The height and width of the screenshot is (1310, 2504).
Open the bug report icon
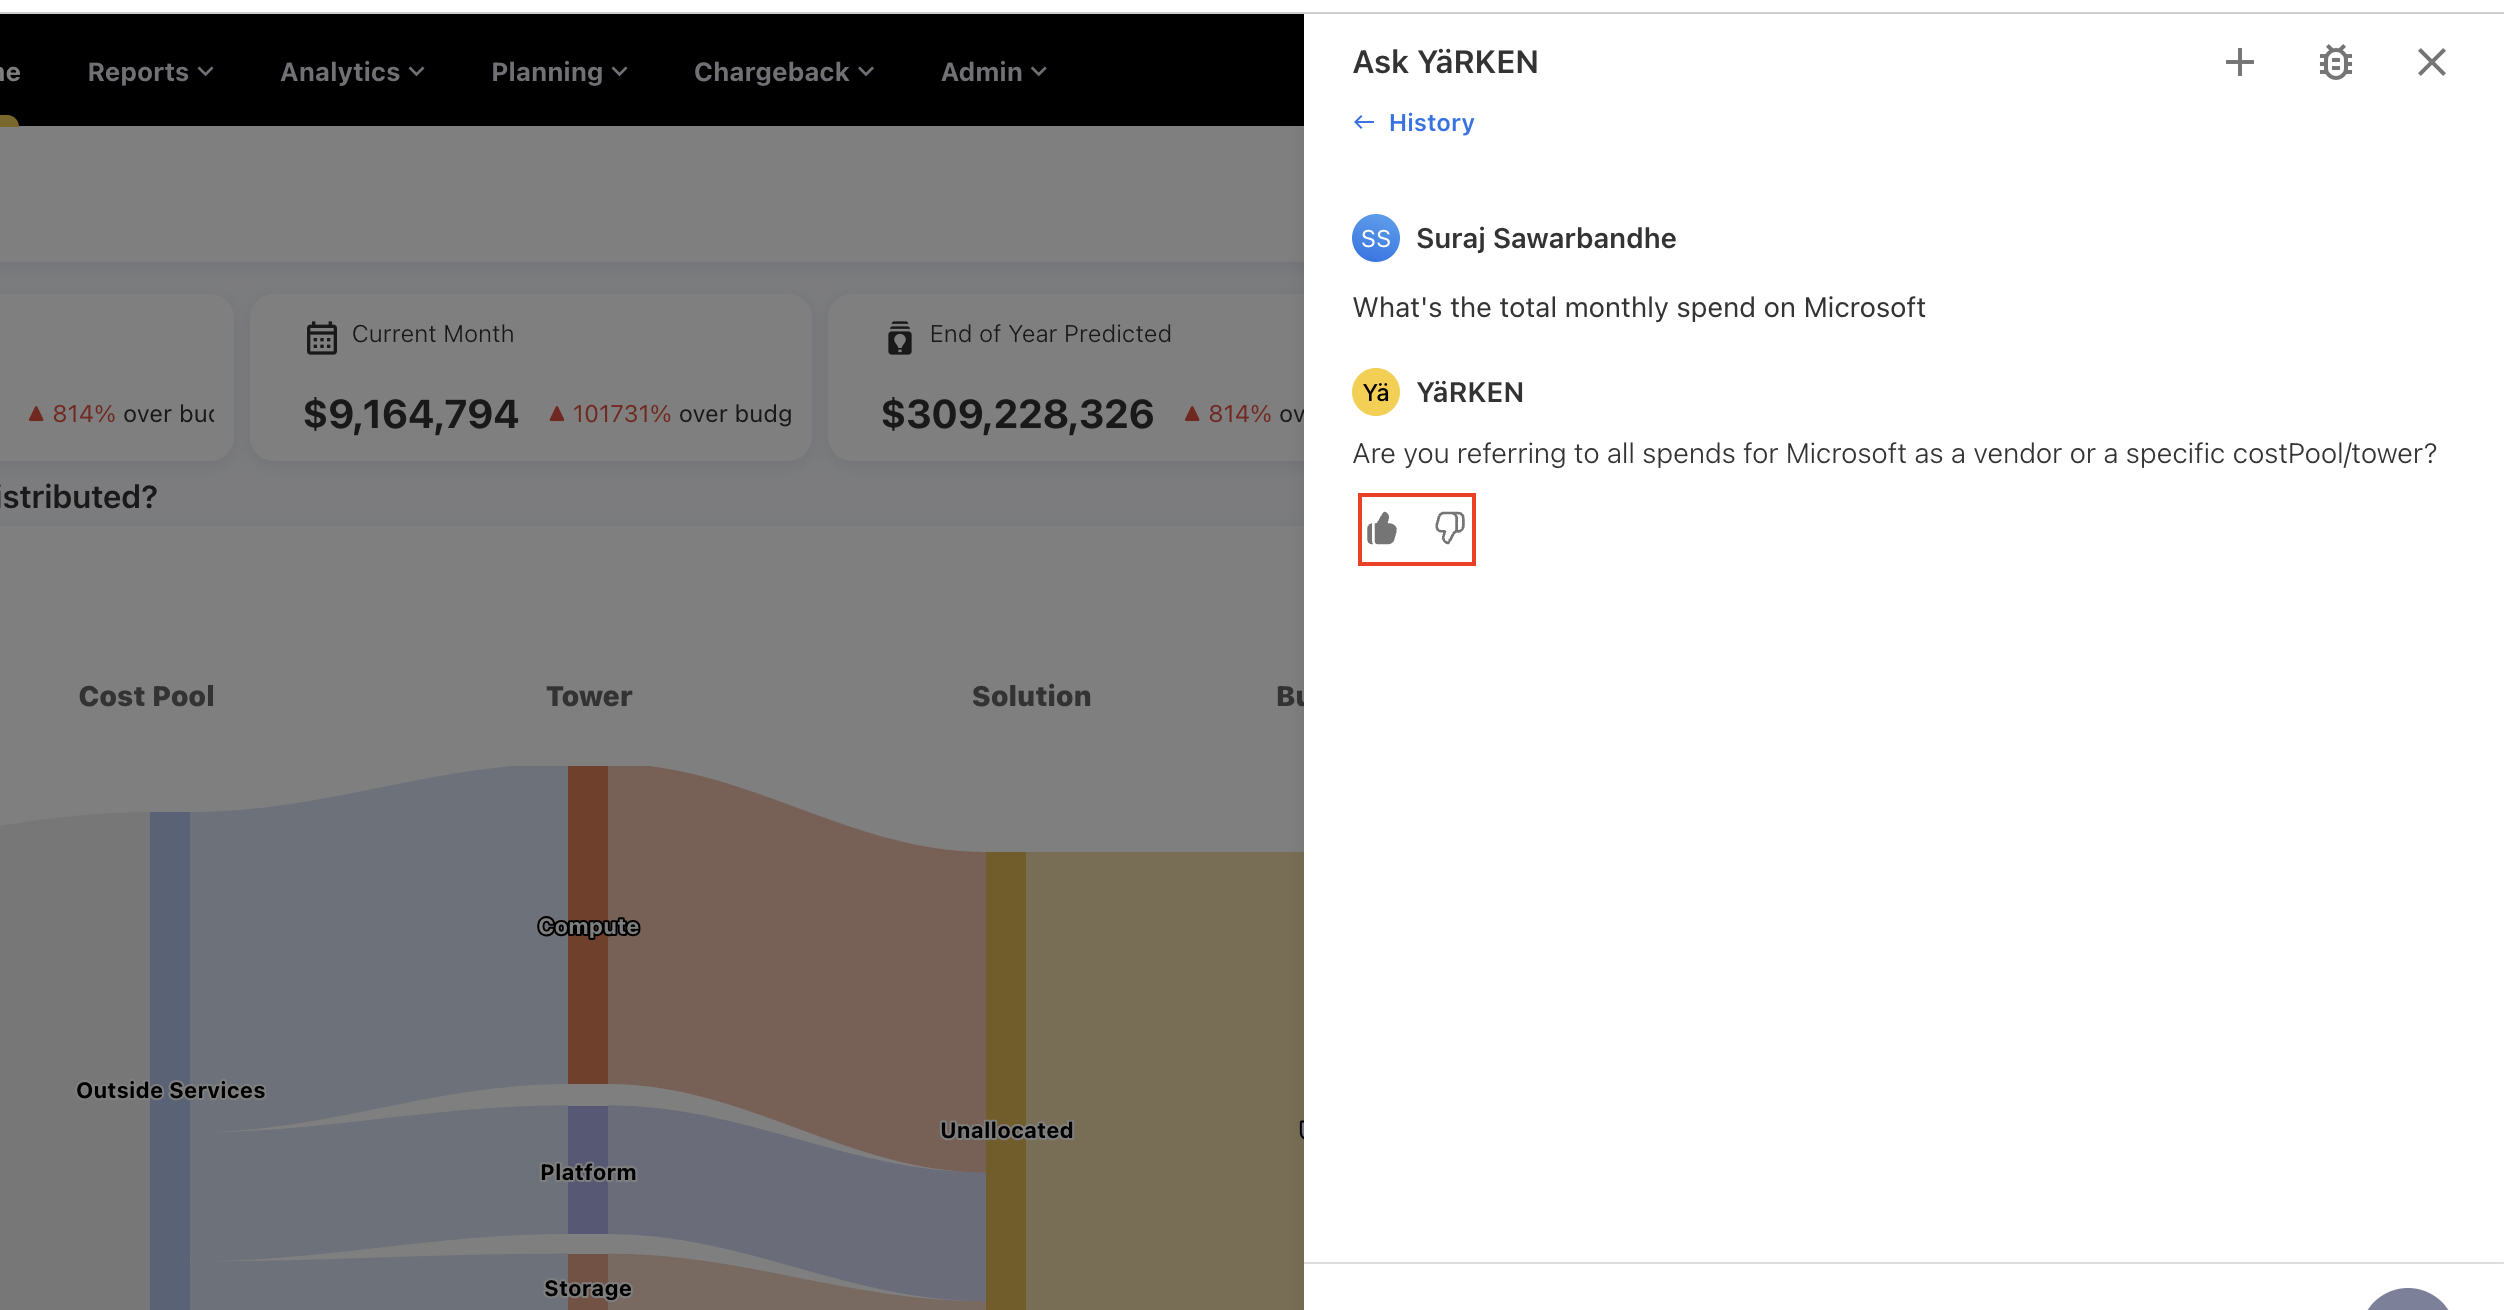click(x=2336, y=62)
